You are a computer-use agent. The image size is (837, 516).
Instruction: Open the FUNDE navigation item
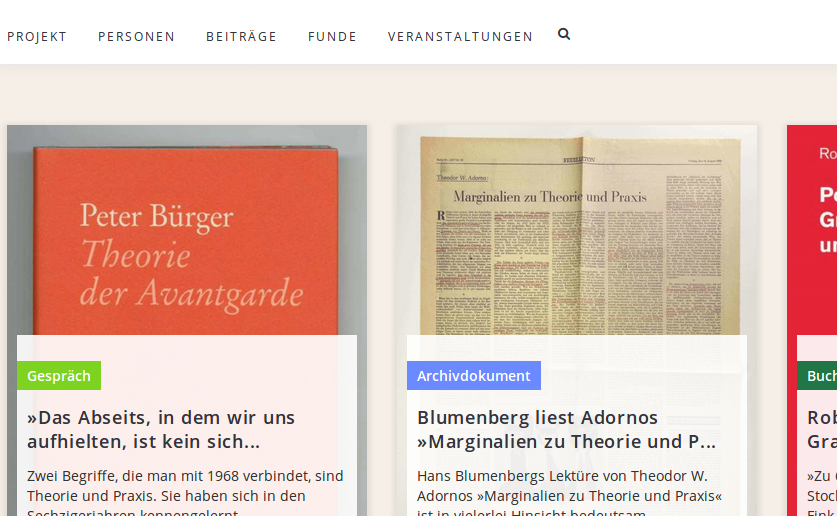point(333,37)
